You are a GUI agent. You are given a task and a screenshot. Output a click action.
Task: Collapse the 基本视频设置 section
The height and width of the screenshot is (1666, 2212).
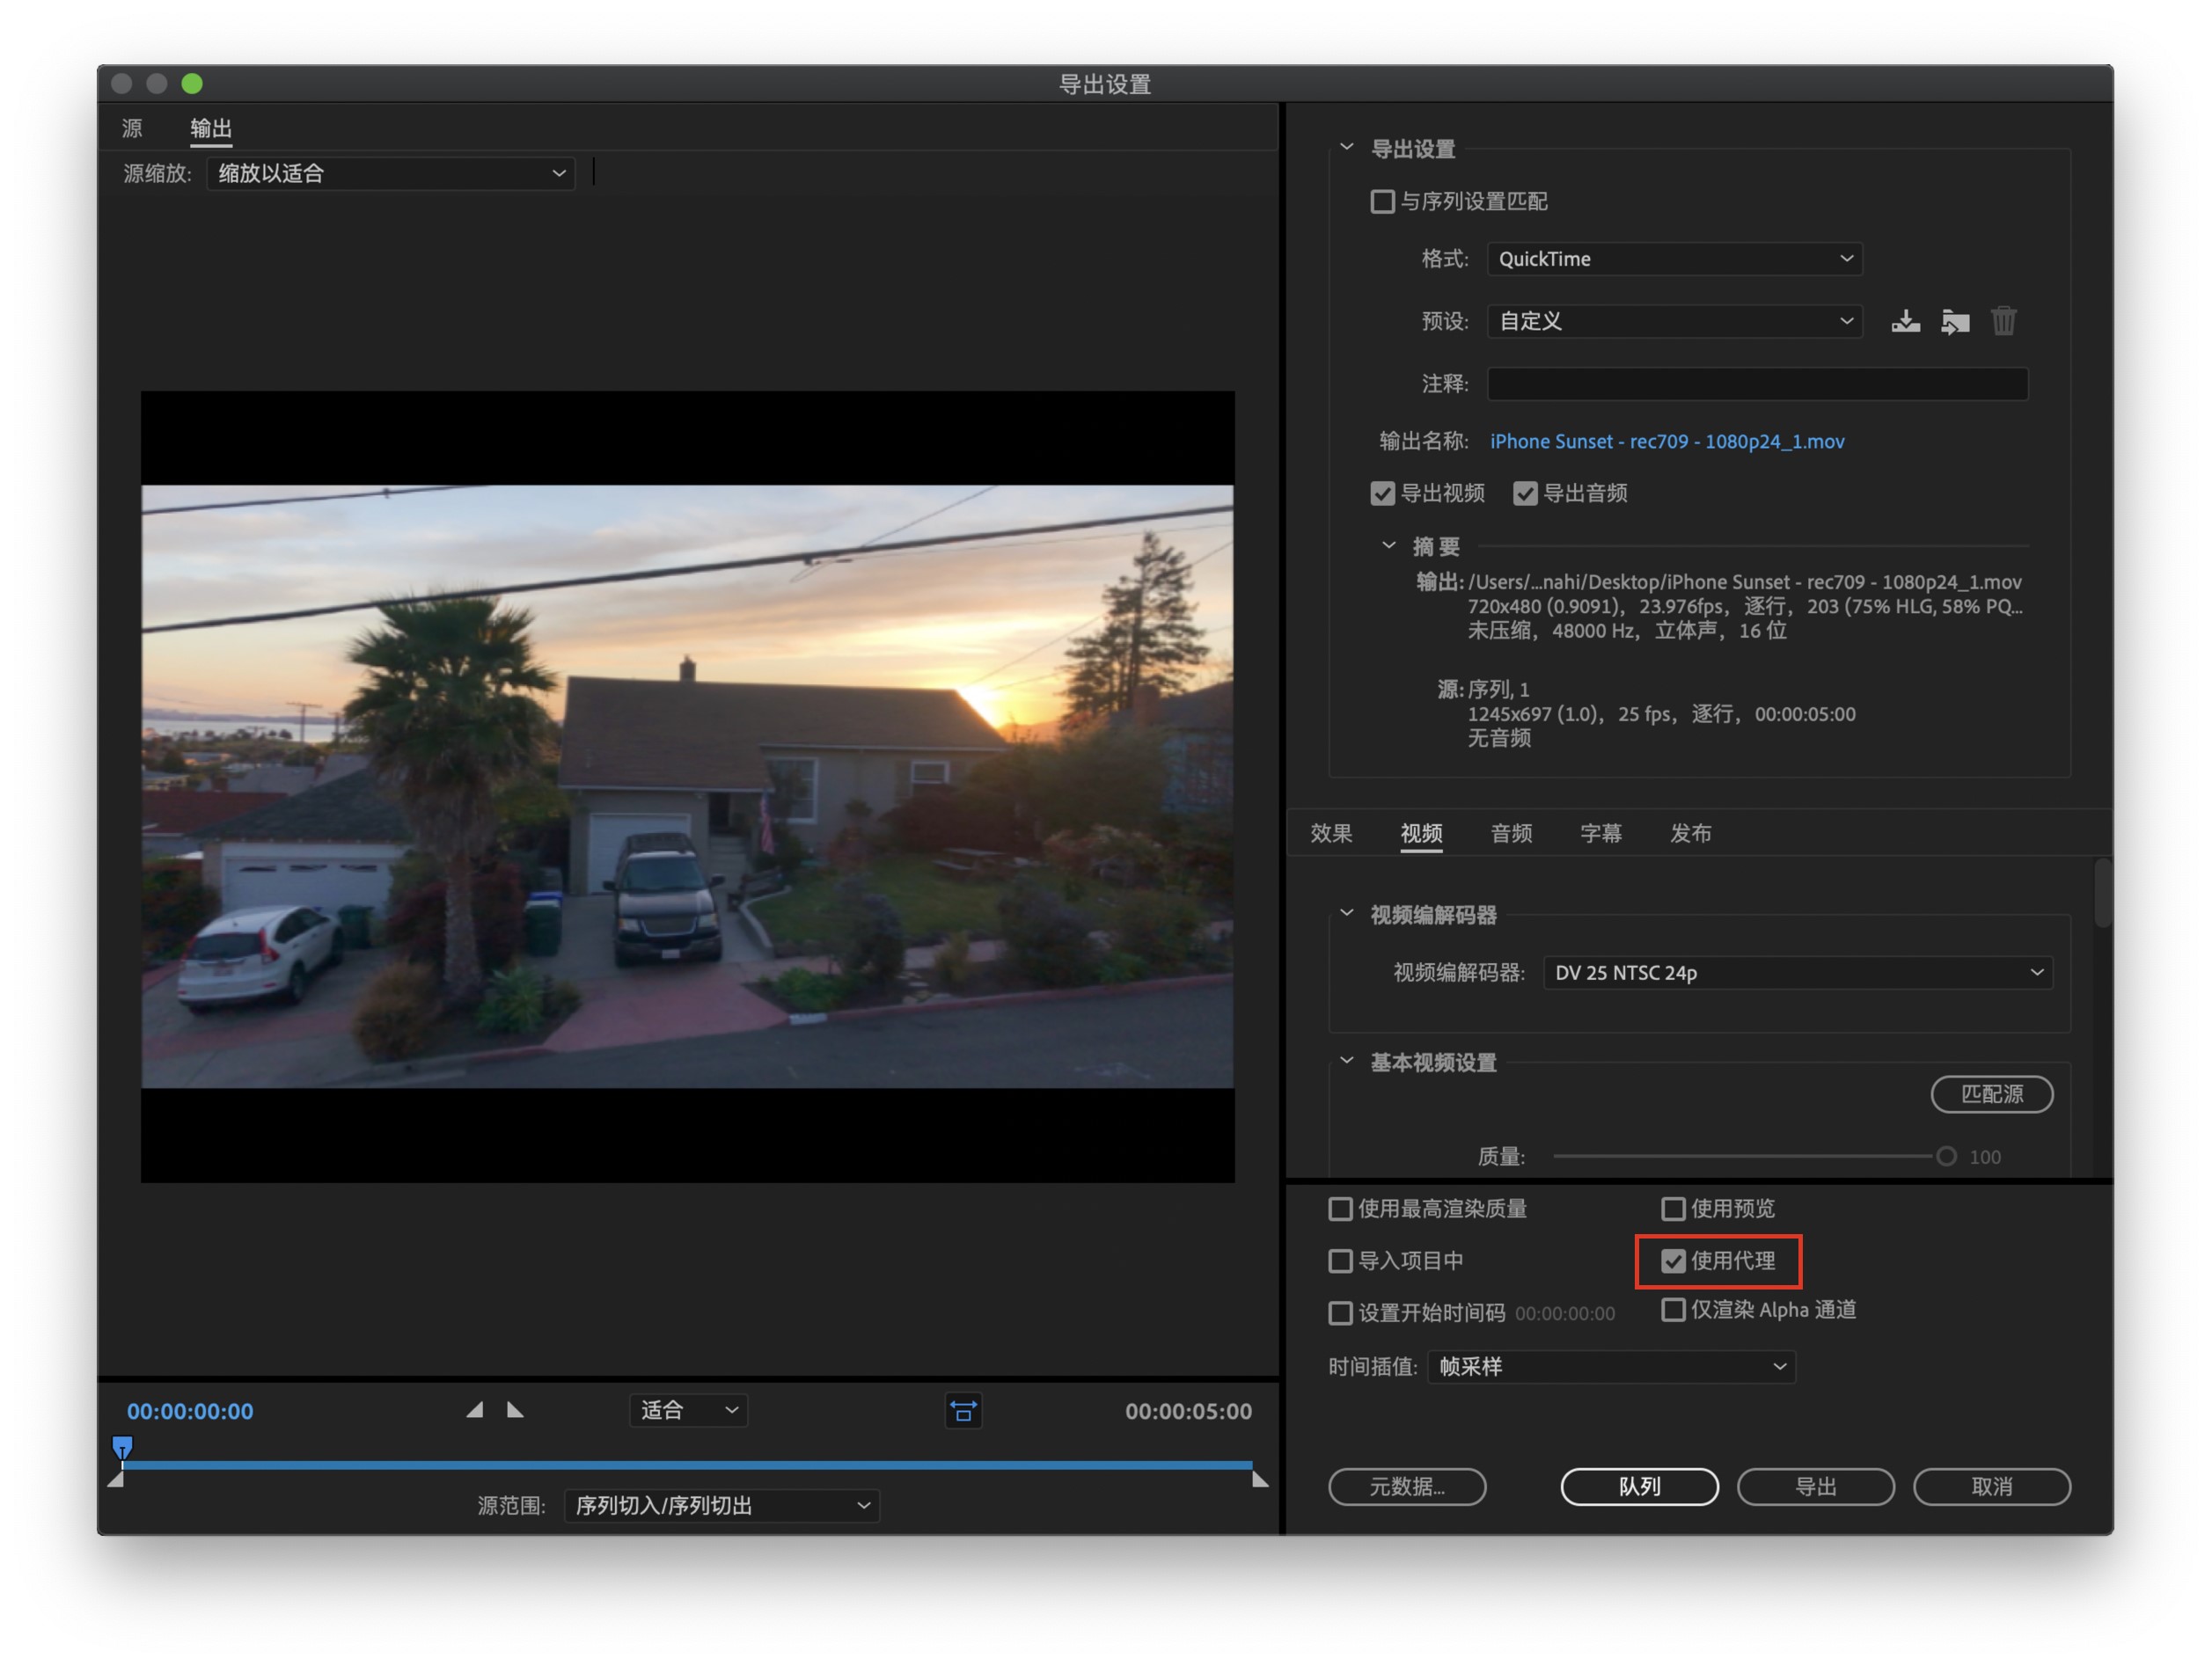point(1347,1060)
